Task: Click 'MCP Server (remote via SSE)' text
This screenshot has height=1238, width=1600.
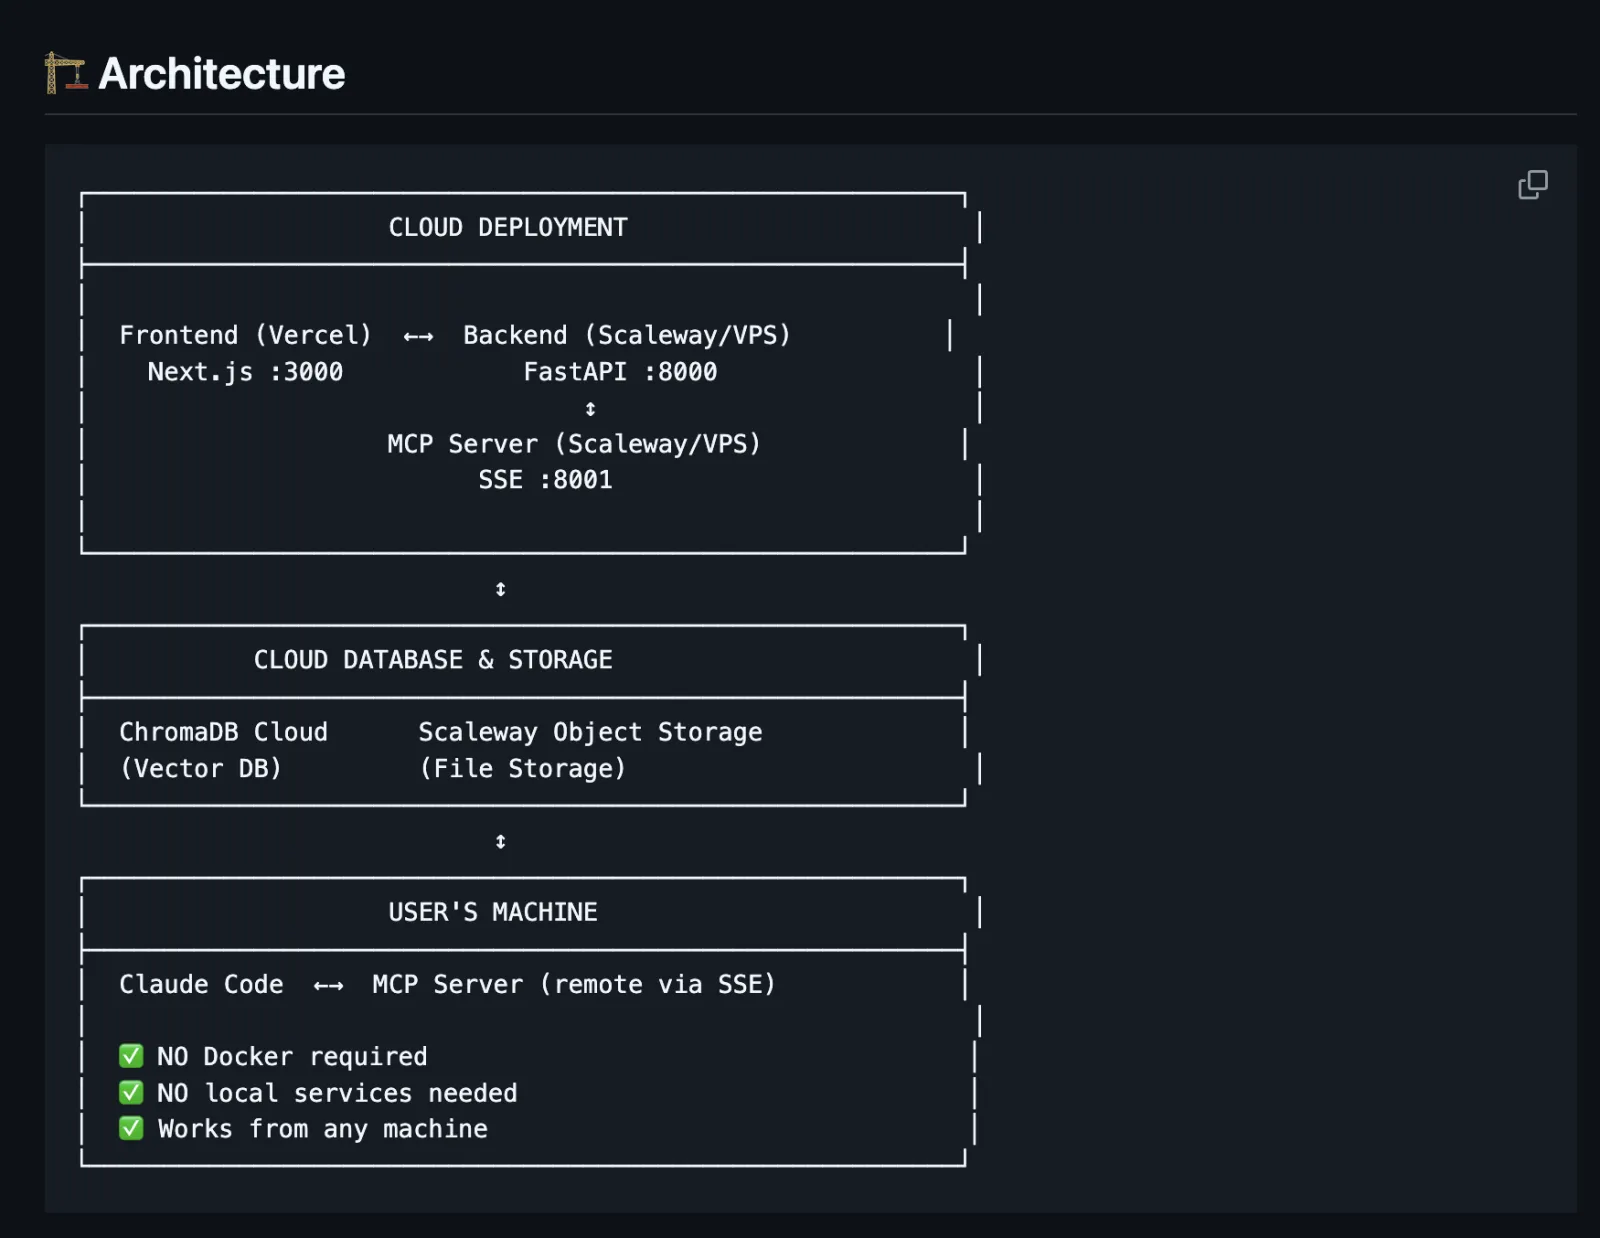Action: 574,984
